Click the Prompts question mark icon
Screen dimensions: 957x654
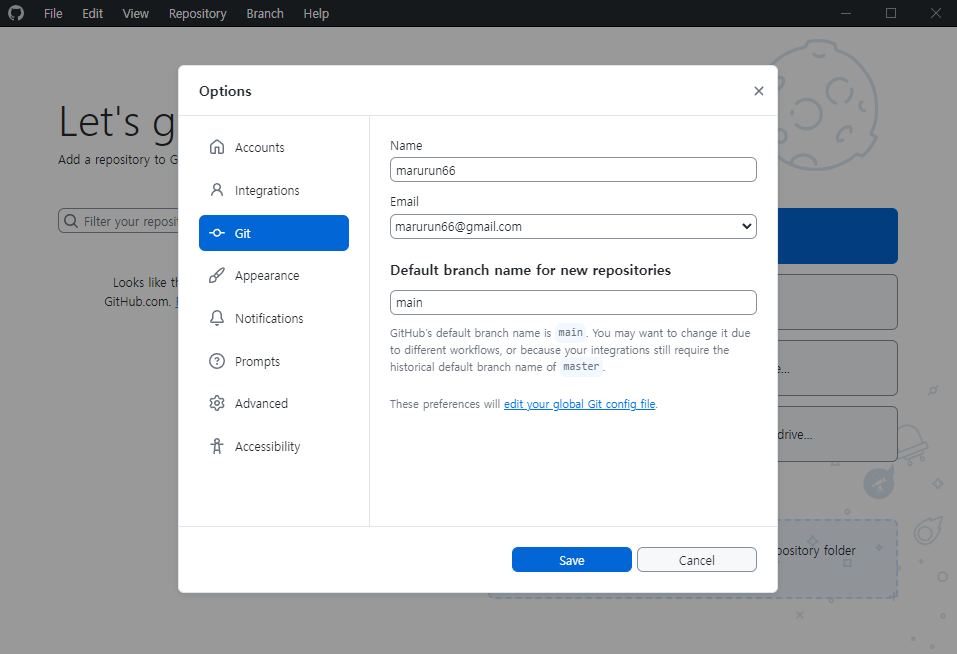click(x=217, y=361)
